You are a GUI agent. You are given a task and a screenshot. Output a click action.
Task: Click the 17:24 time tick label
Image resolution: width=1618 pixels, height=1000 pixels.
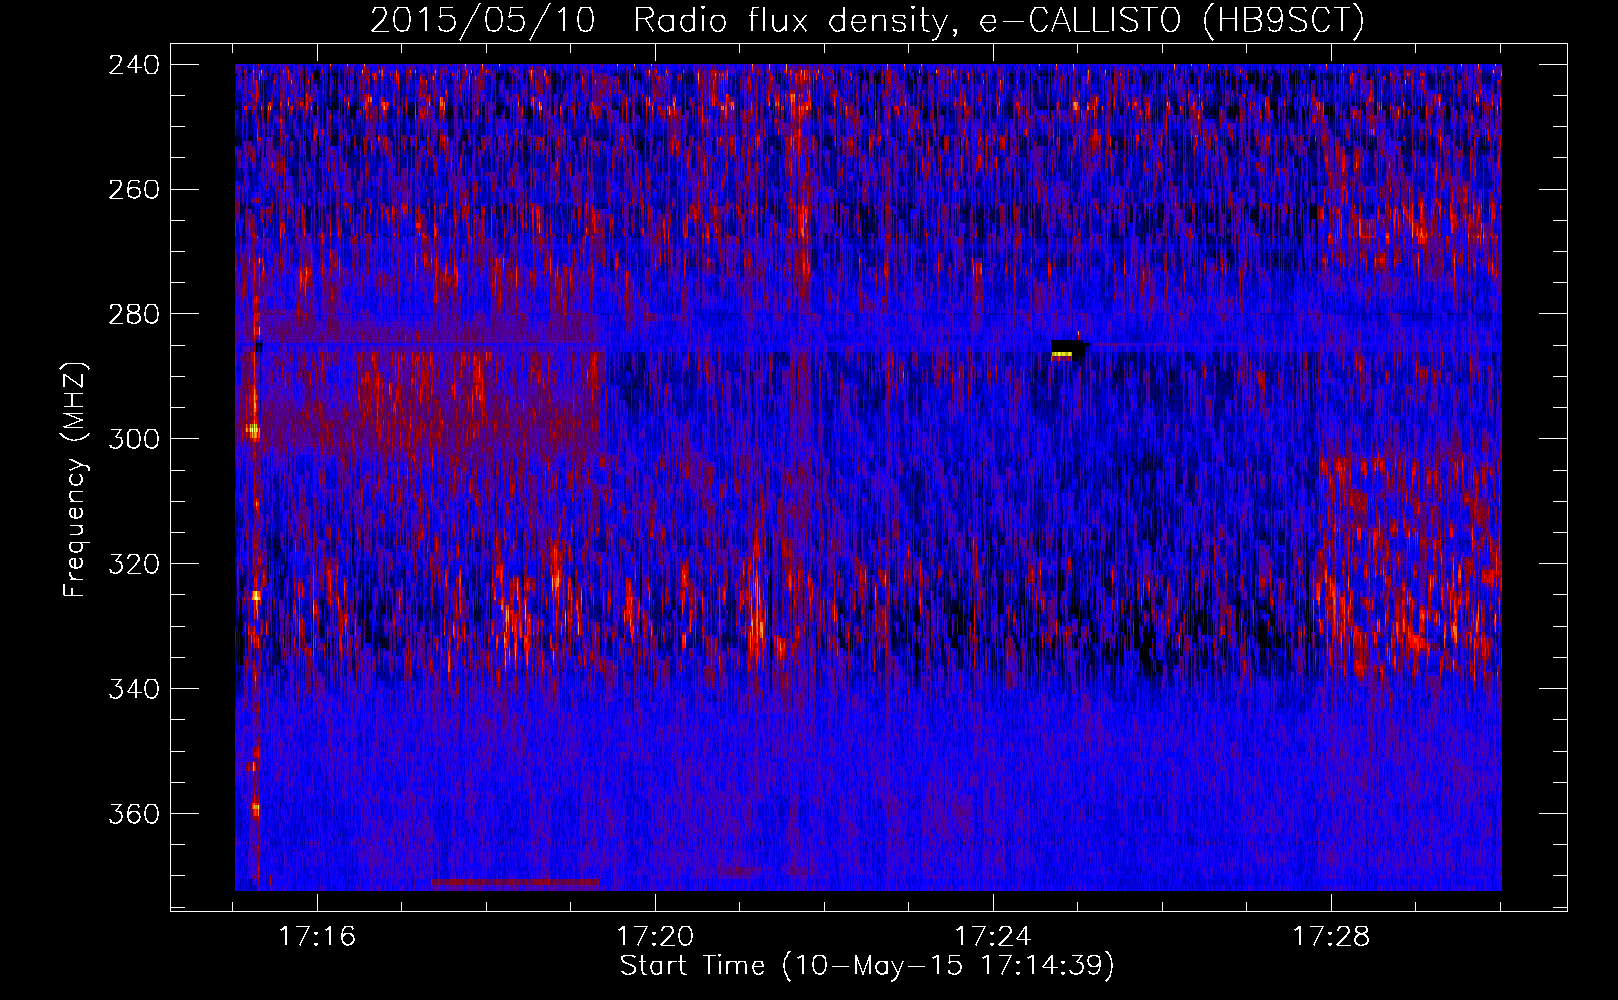tap(993, 937)
